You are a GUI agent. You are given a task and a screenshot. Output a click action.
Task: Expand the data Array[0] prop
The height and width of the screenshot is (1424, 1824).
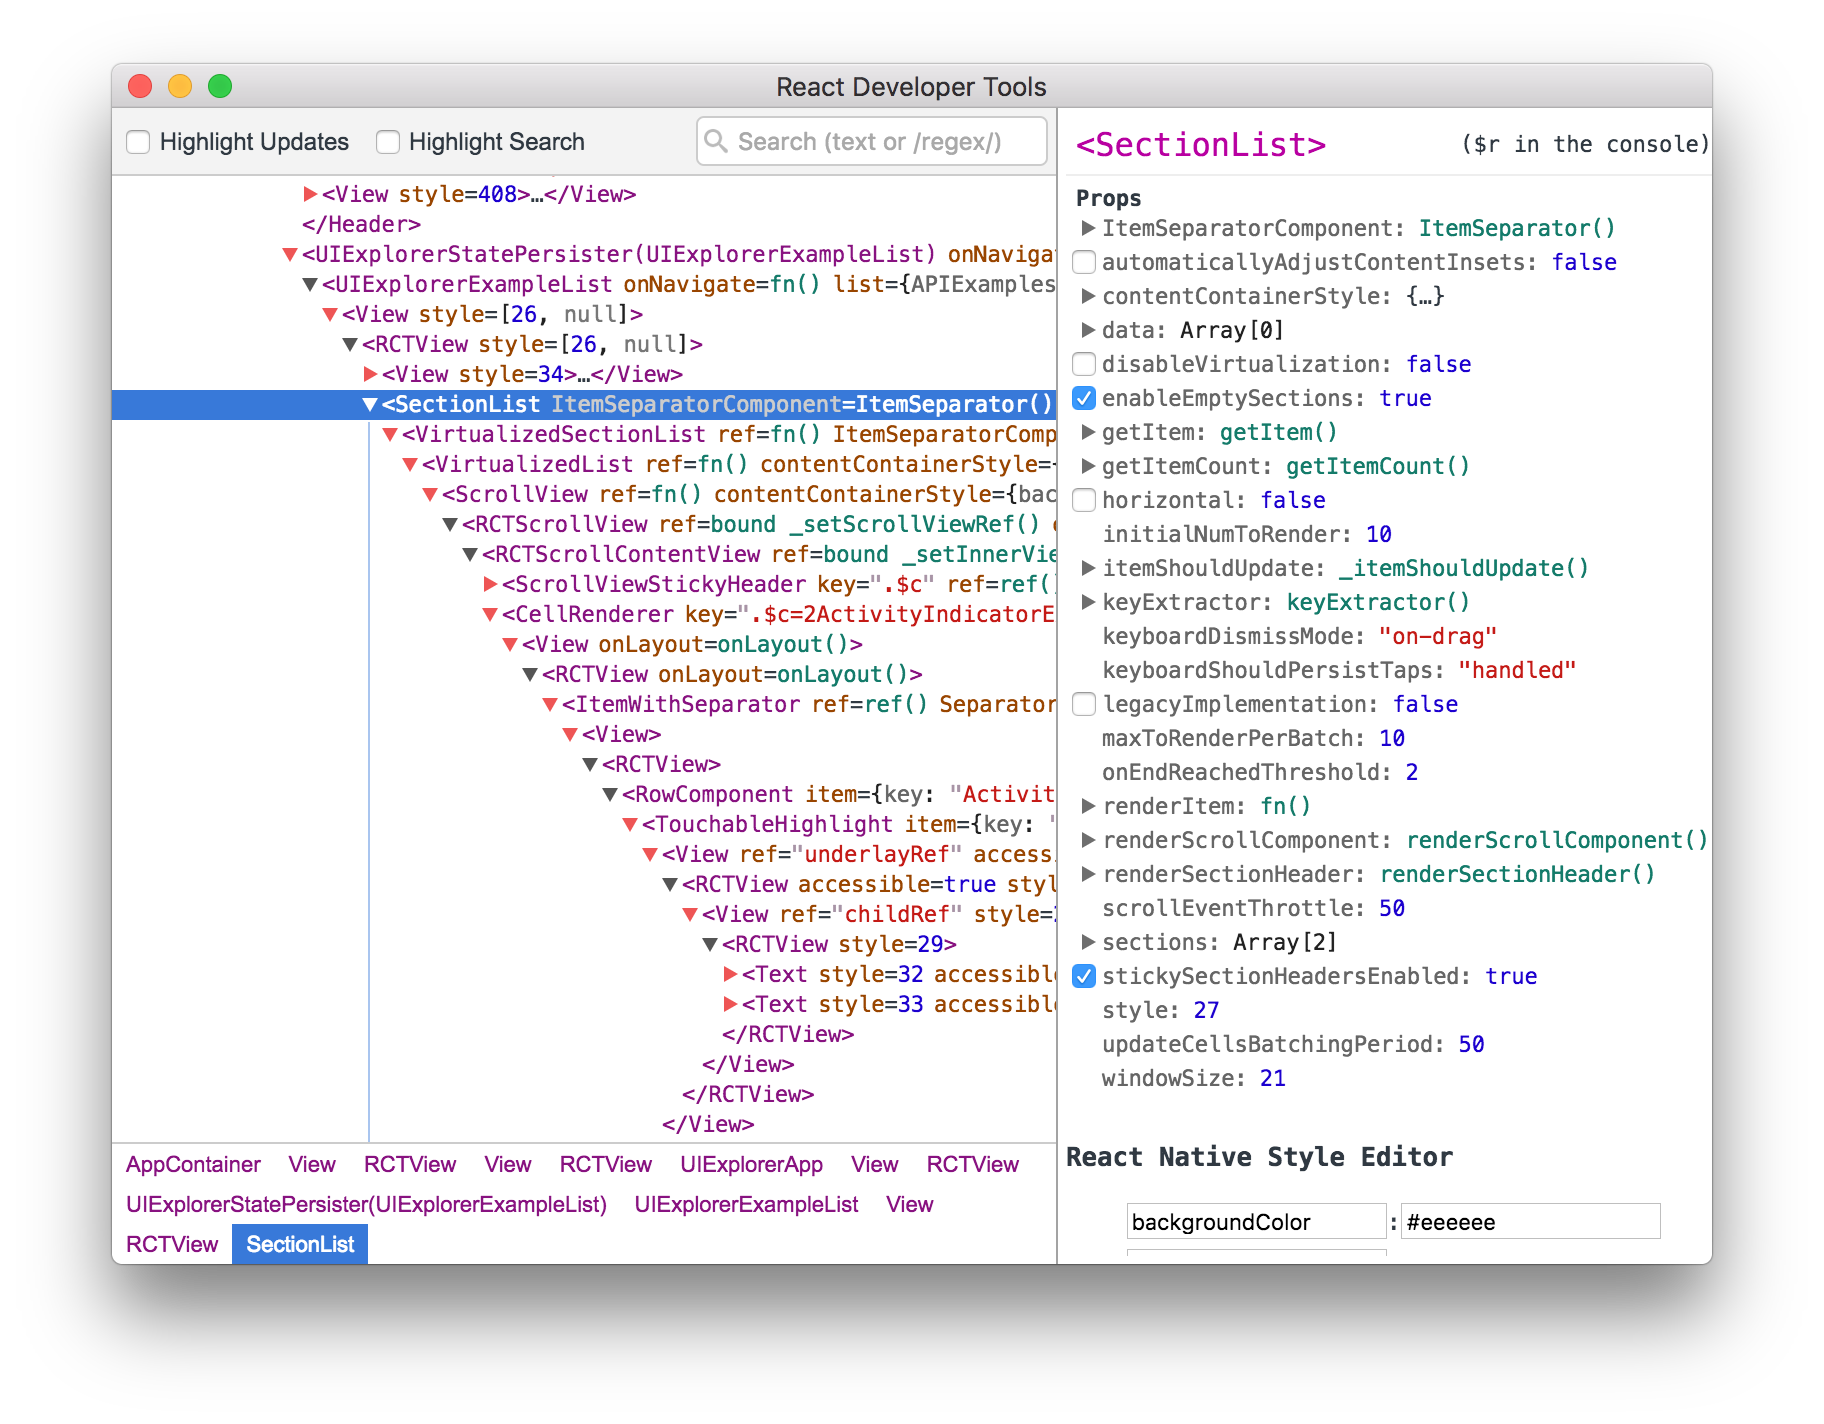[x=1087, y=330]
